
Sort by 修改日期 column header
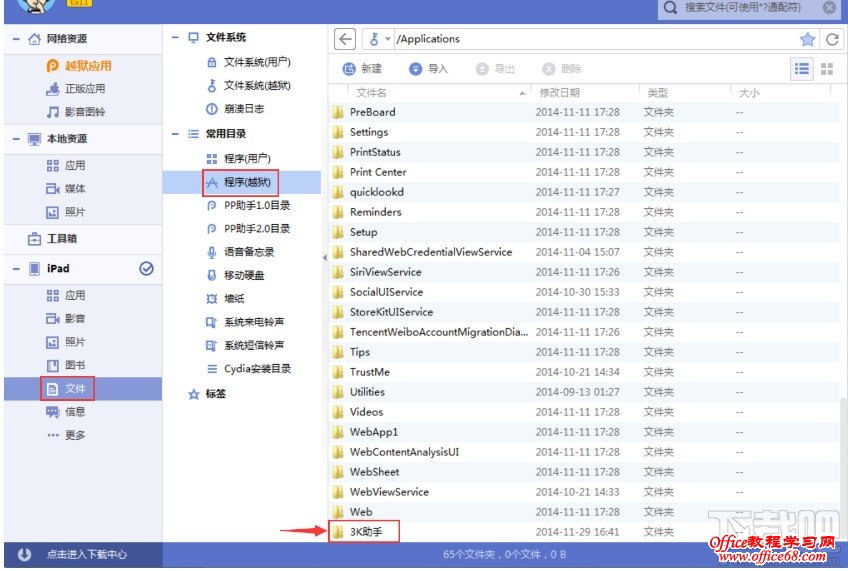point(559,93)
